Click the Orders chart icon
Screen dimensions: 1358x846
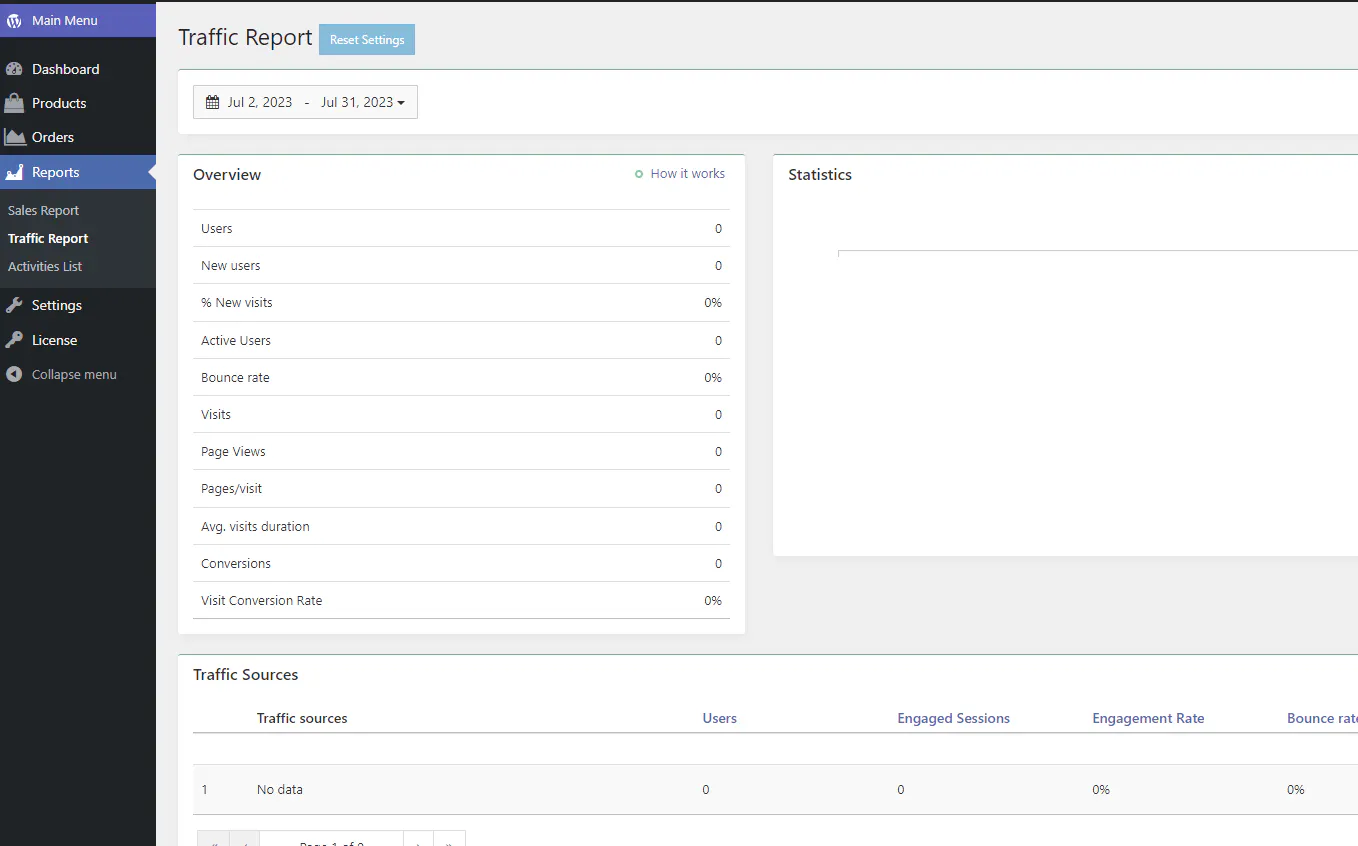[x=16, y=136]
